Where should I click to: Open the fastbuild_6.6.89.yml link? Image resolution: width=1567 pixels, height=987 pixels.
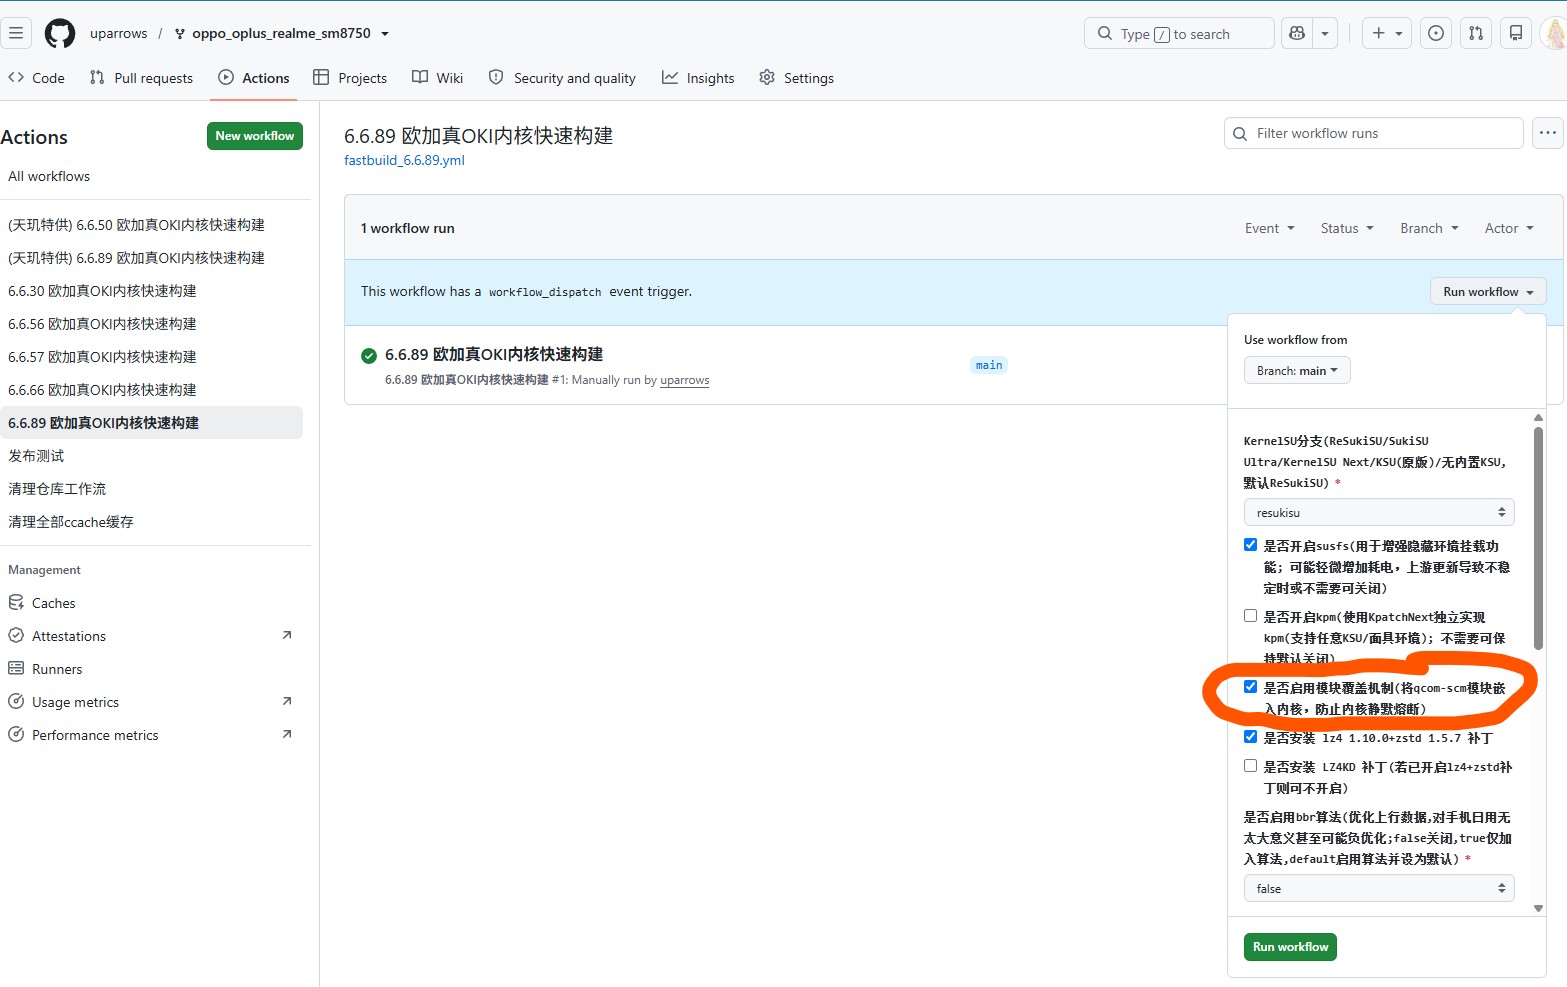[404, 160]
